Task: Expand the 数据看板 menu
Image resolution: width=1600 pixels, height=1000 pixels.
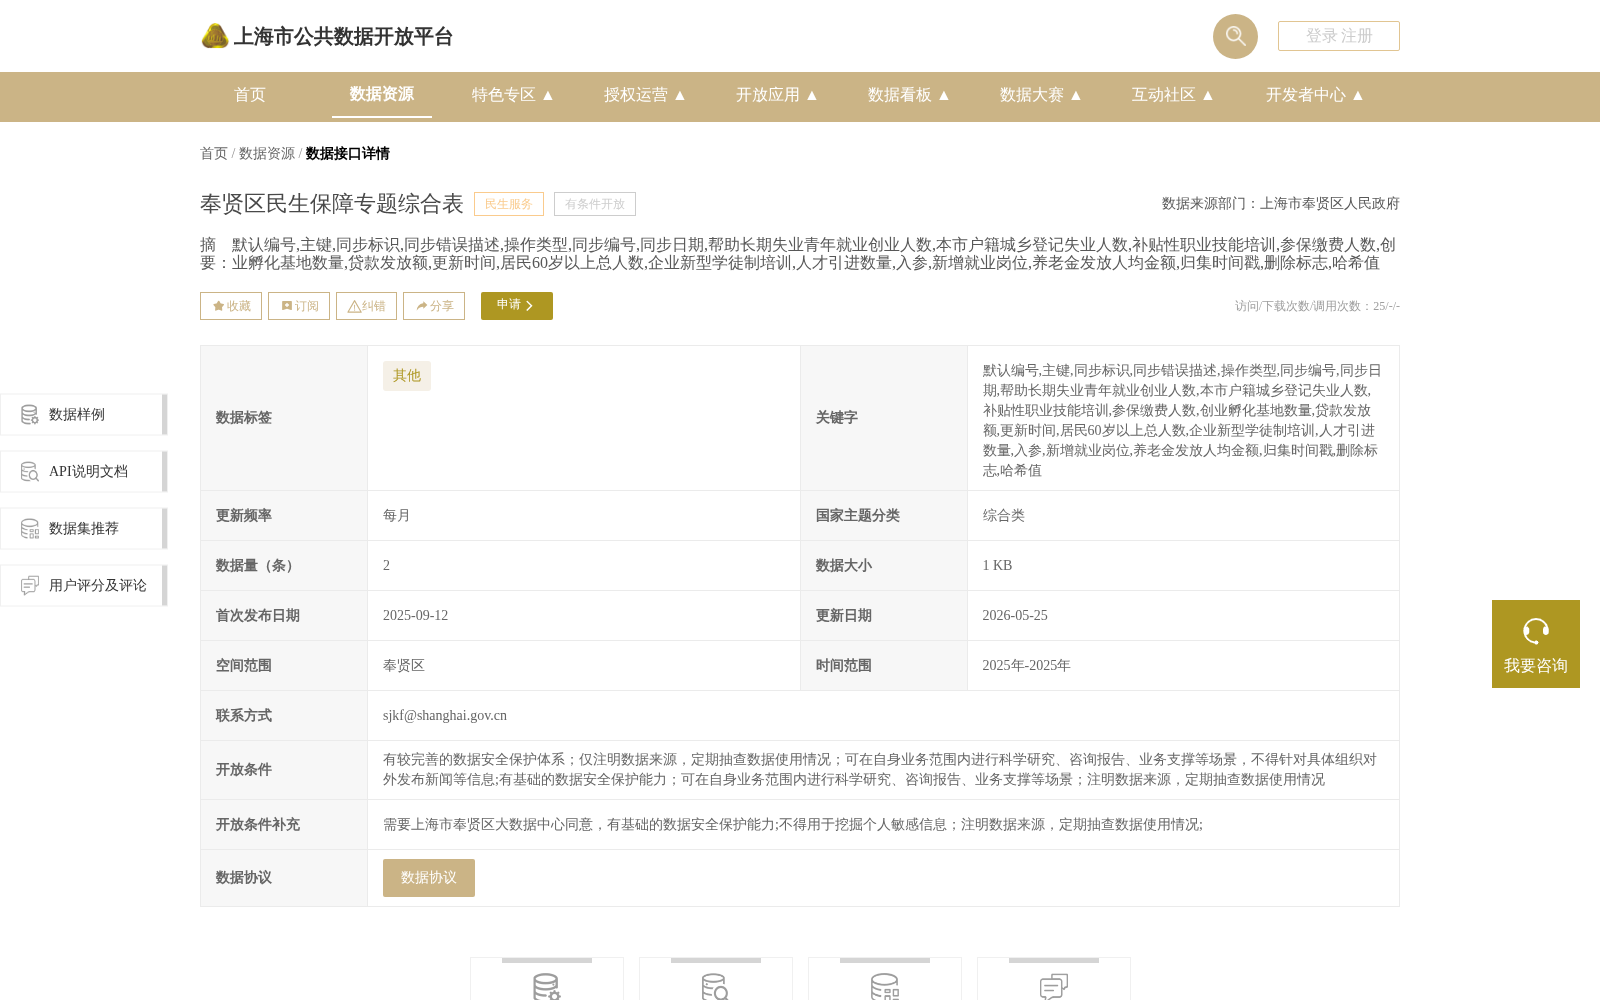Action: click(909, 95)
